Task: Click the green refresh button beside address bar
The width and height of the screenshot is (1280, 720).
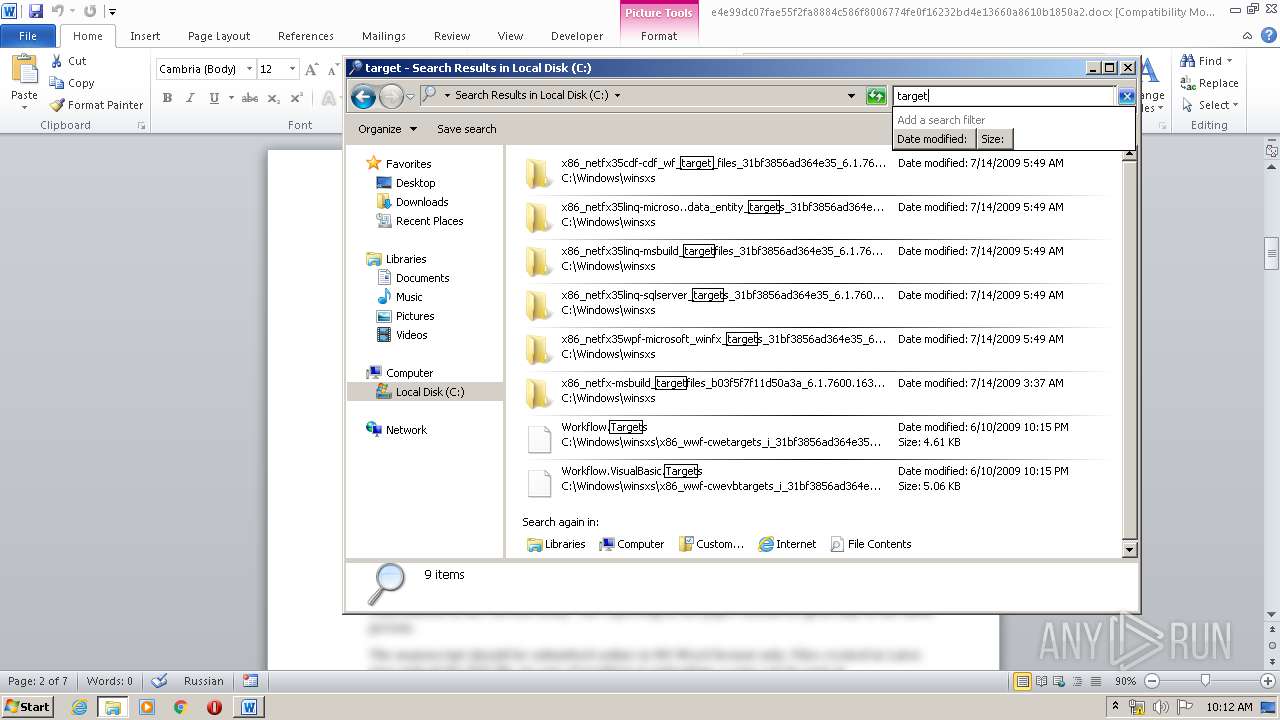Action: pos(876,96)
